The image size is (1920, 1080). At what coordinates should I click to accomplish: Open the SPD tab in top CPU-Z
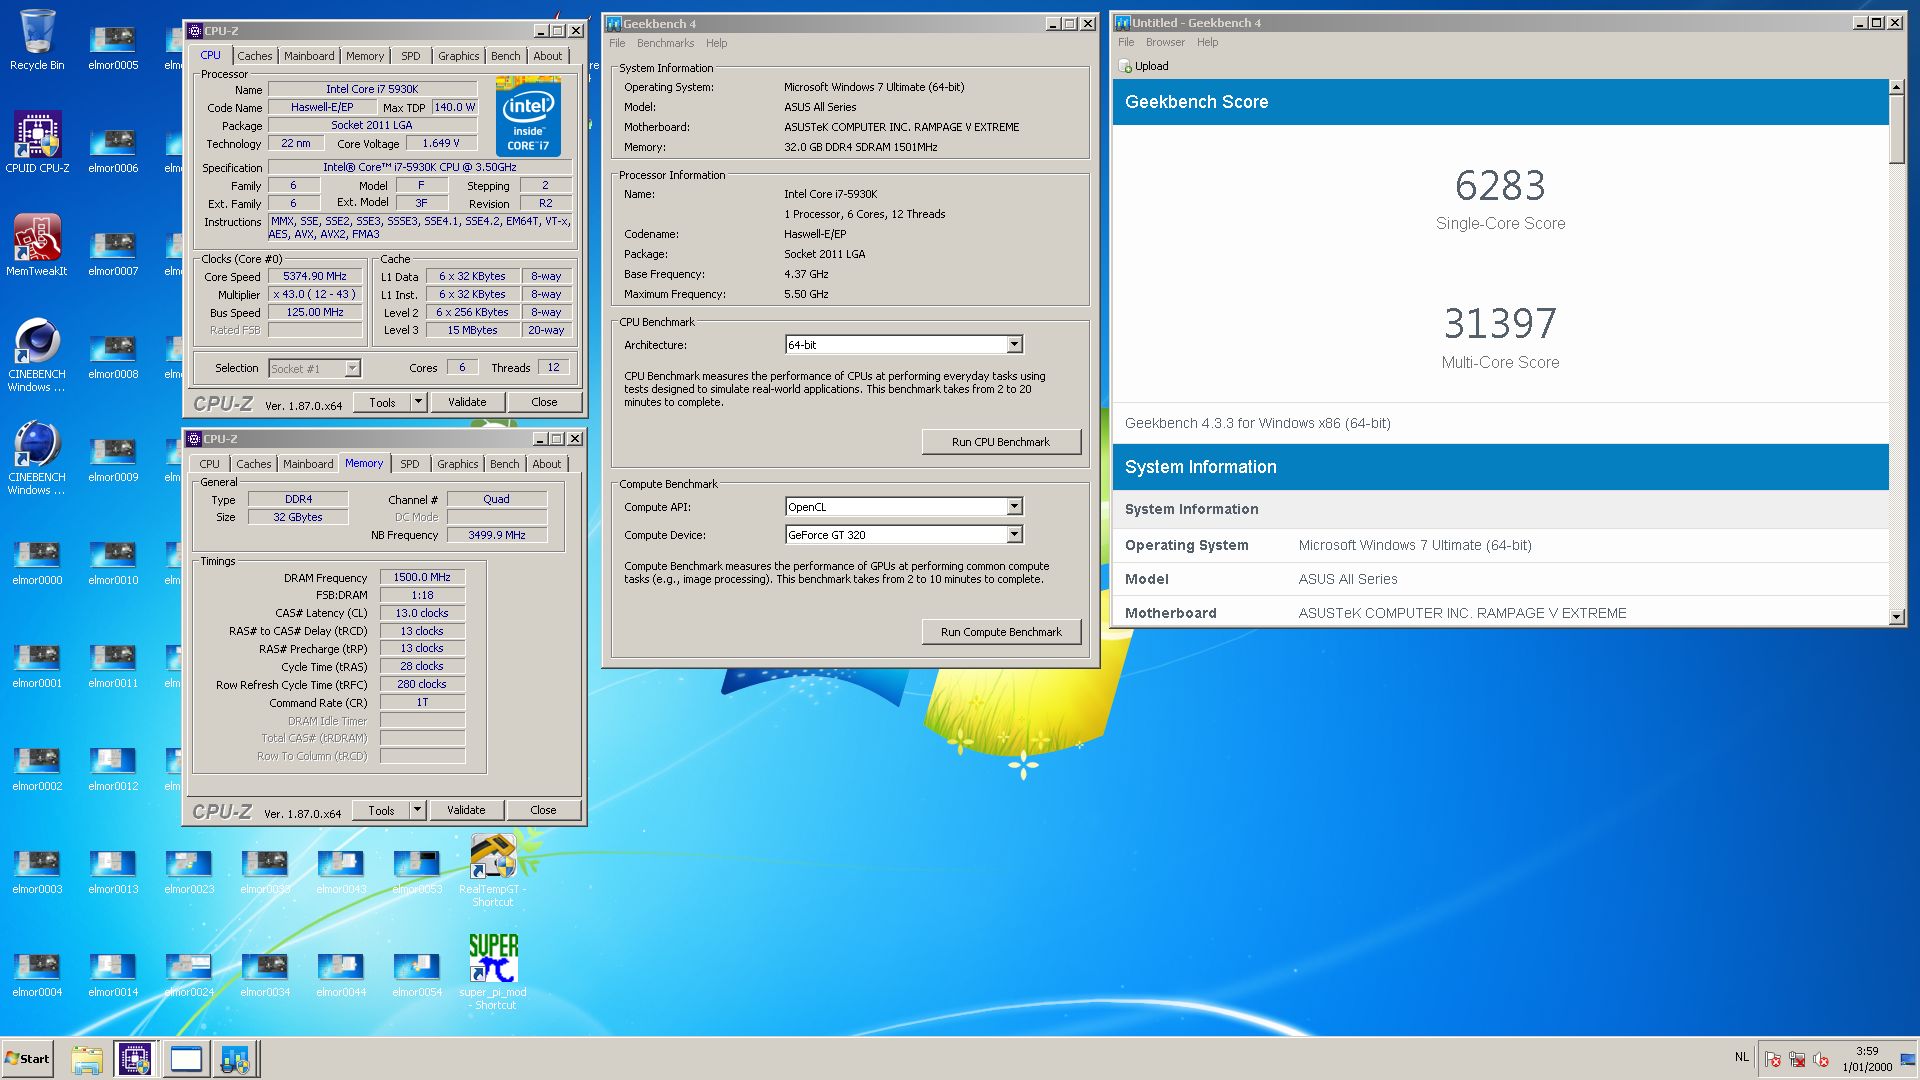point(410,56)
